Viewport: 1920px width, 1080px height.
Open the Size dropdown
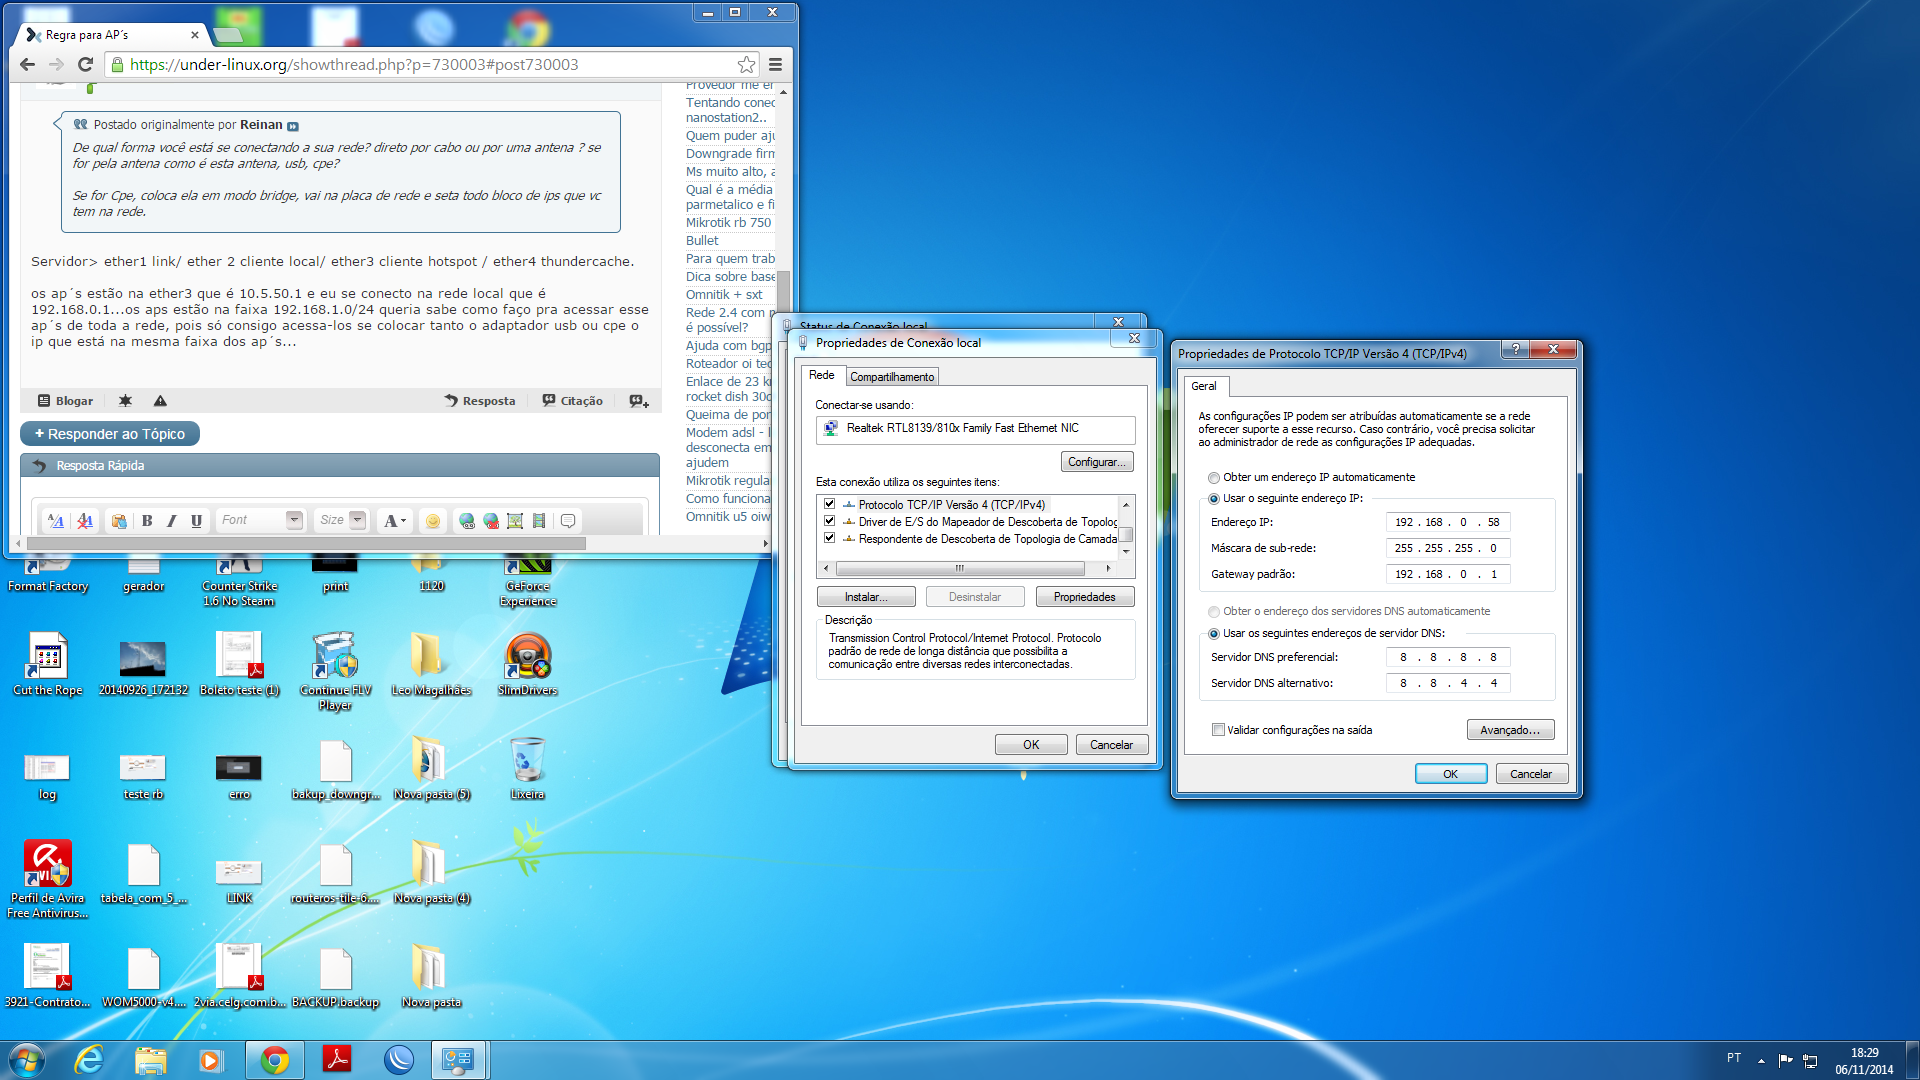[x=357, y=520]
